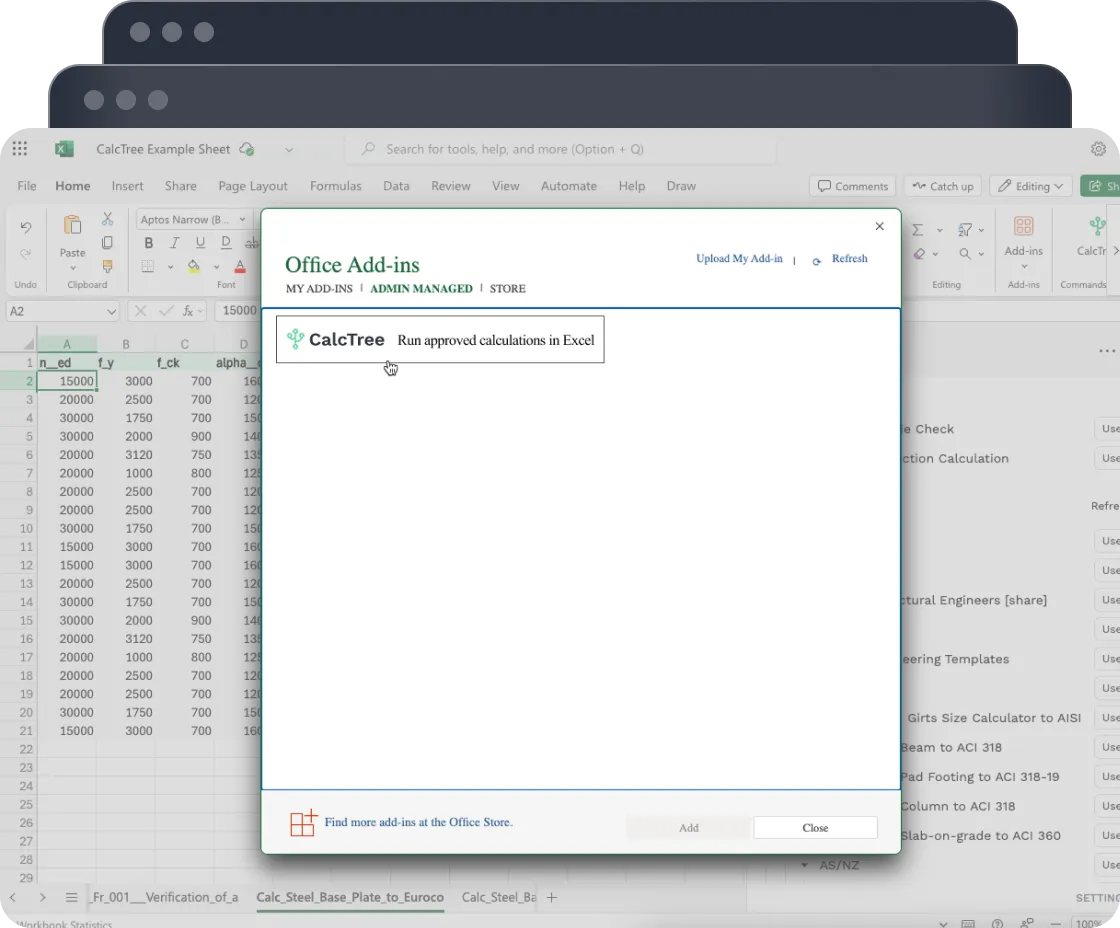
Task: Click the Paste clipboard icon
Action: pos(72,225)
